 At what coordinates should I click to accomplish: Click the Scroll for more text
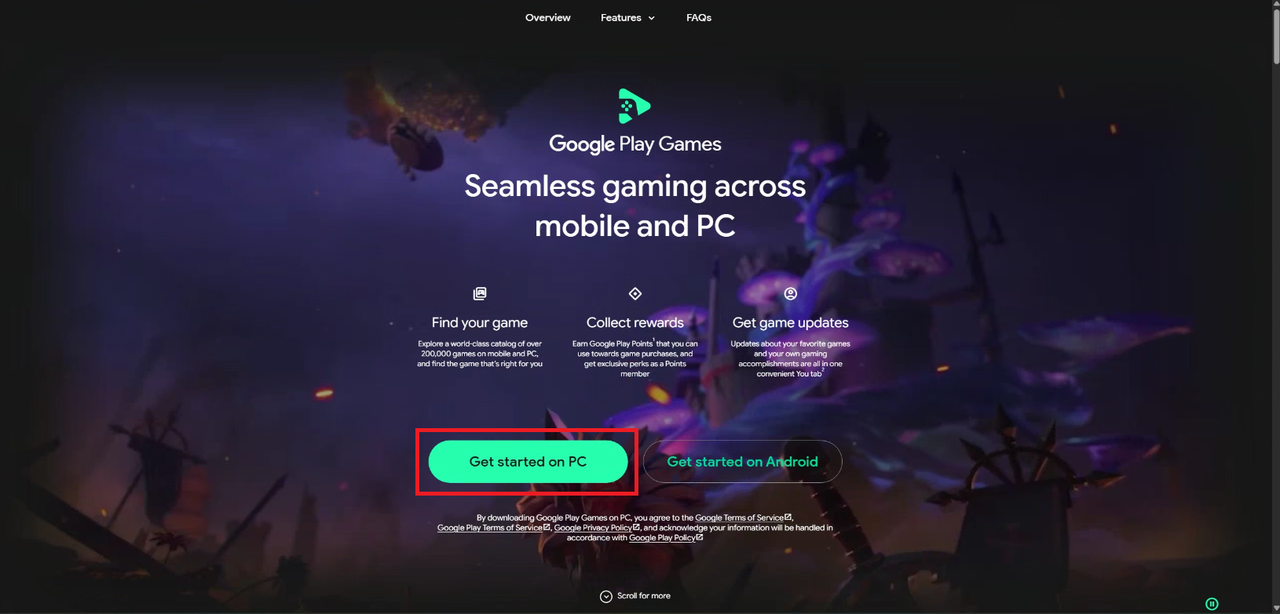coord(644,596)
